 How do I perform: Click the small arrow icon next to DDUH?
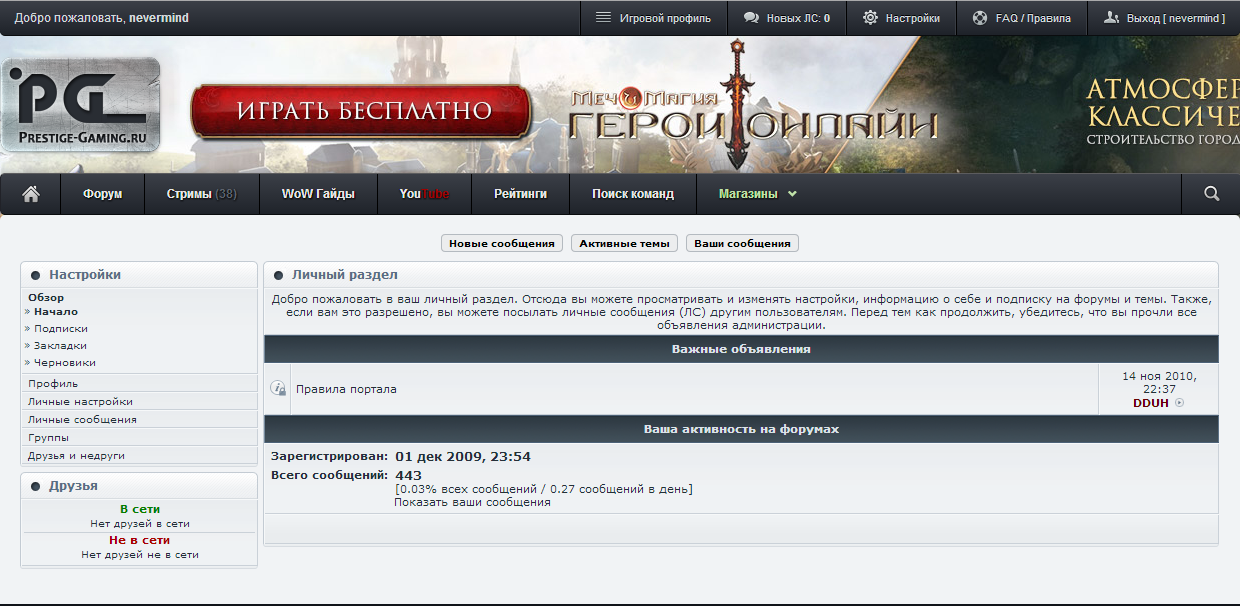tap(1180, 403)
